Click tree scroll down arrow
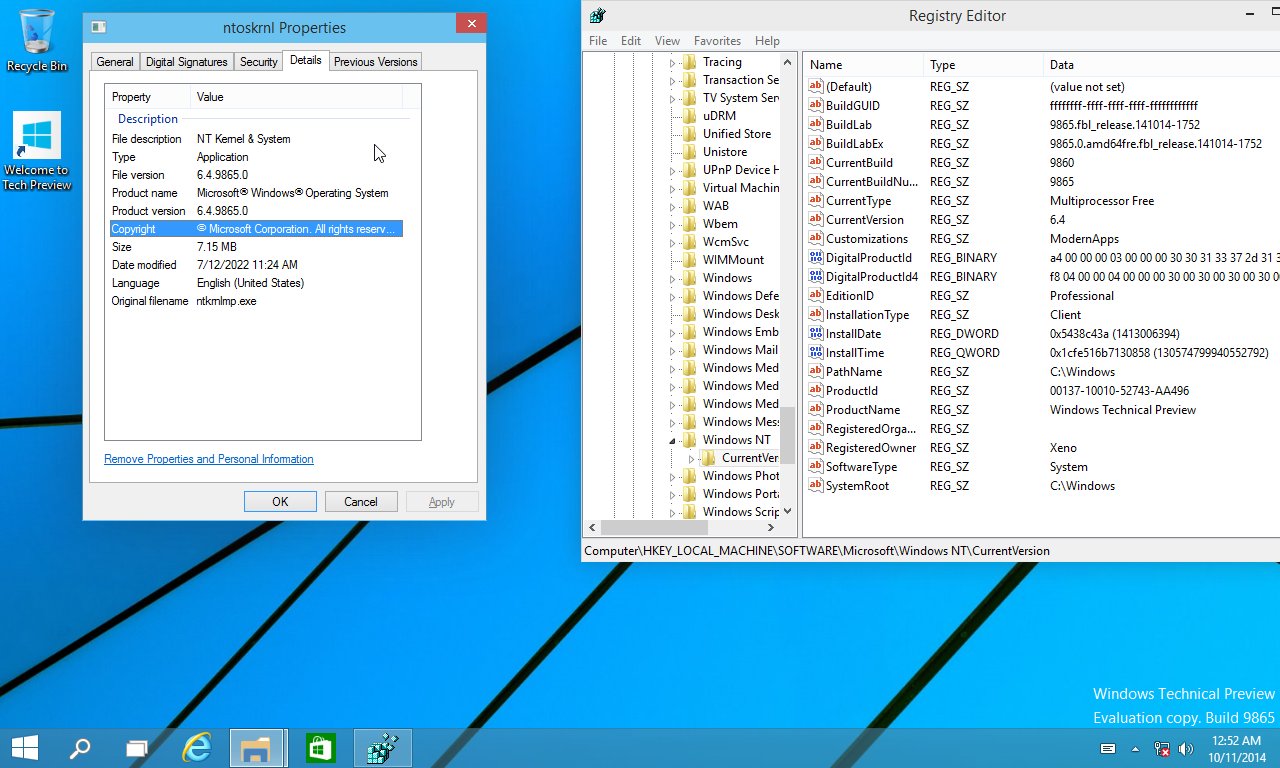 pos(788,511)
